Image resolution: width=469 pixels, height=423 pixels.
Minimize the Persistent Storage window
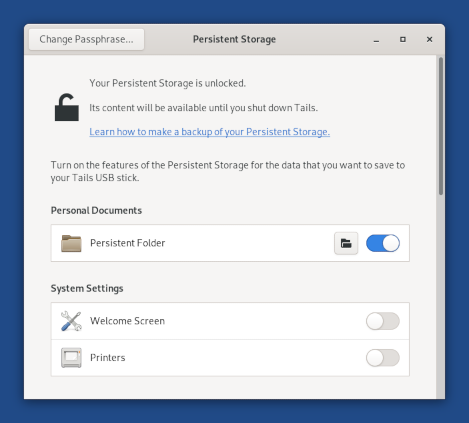pos(376,40)
